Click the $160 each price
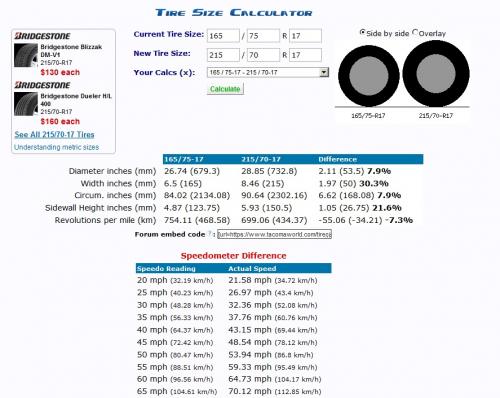Screen dimensions: 500x398 pyautogui.click(x=60, y=121)
